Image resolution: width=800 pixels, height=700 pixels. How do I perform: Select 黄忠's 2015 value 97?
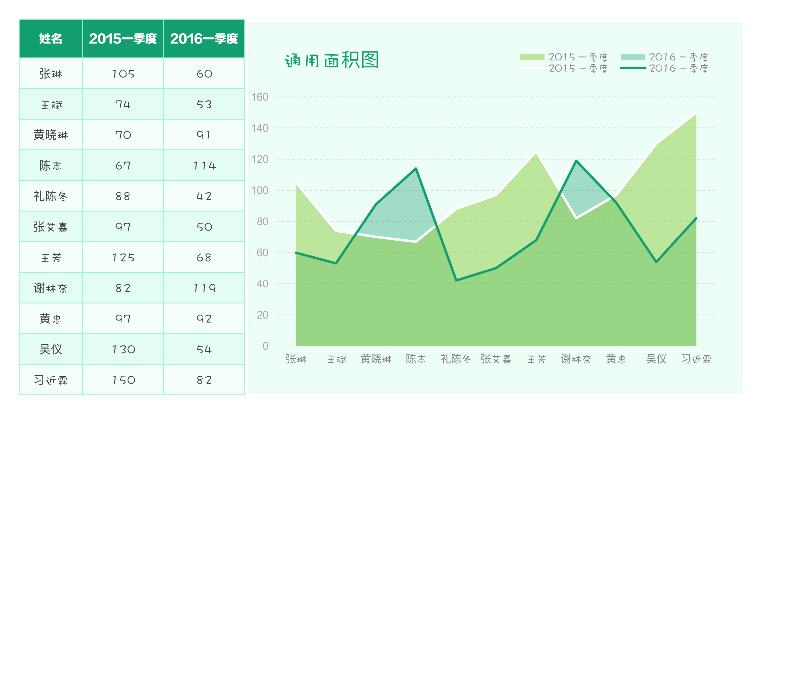(x=123, y=318)
